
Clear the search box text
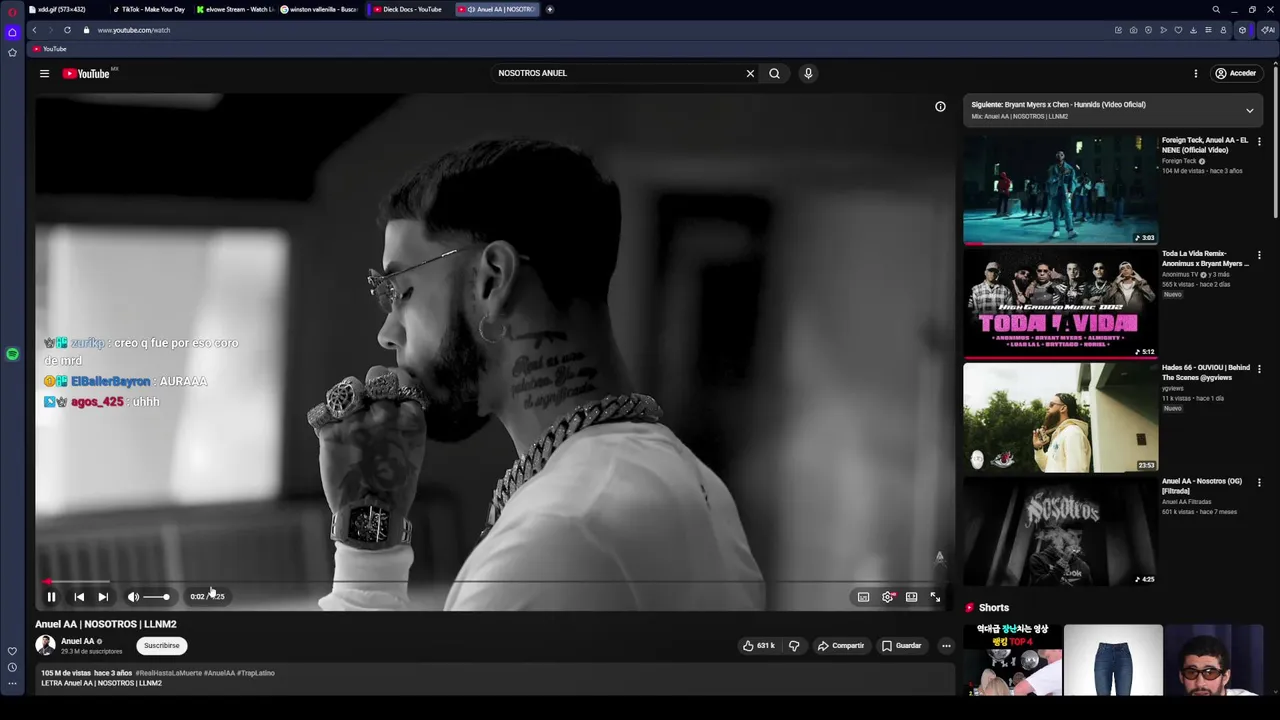click(750, 73)
